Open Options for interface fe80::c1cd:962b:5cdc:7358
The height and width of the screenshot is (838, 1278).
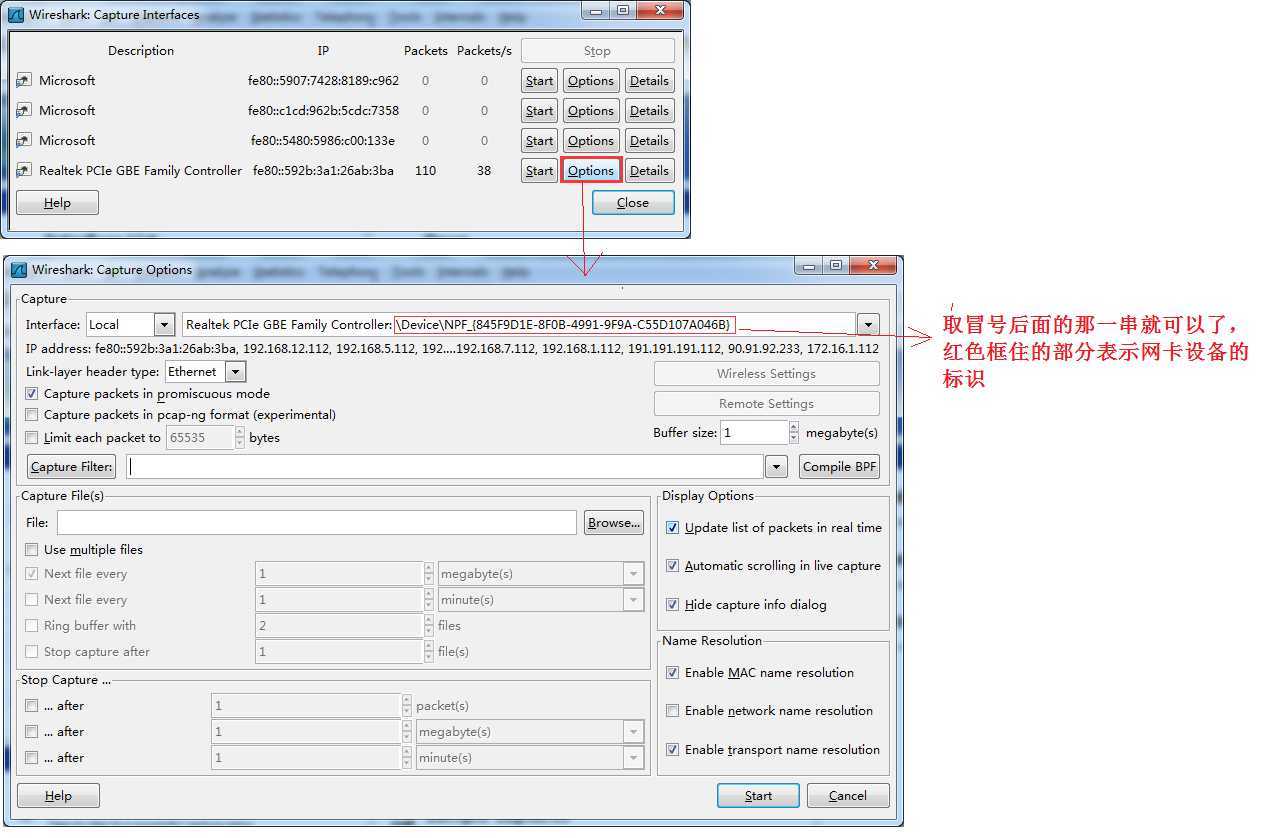[591, 111]
